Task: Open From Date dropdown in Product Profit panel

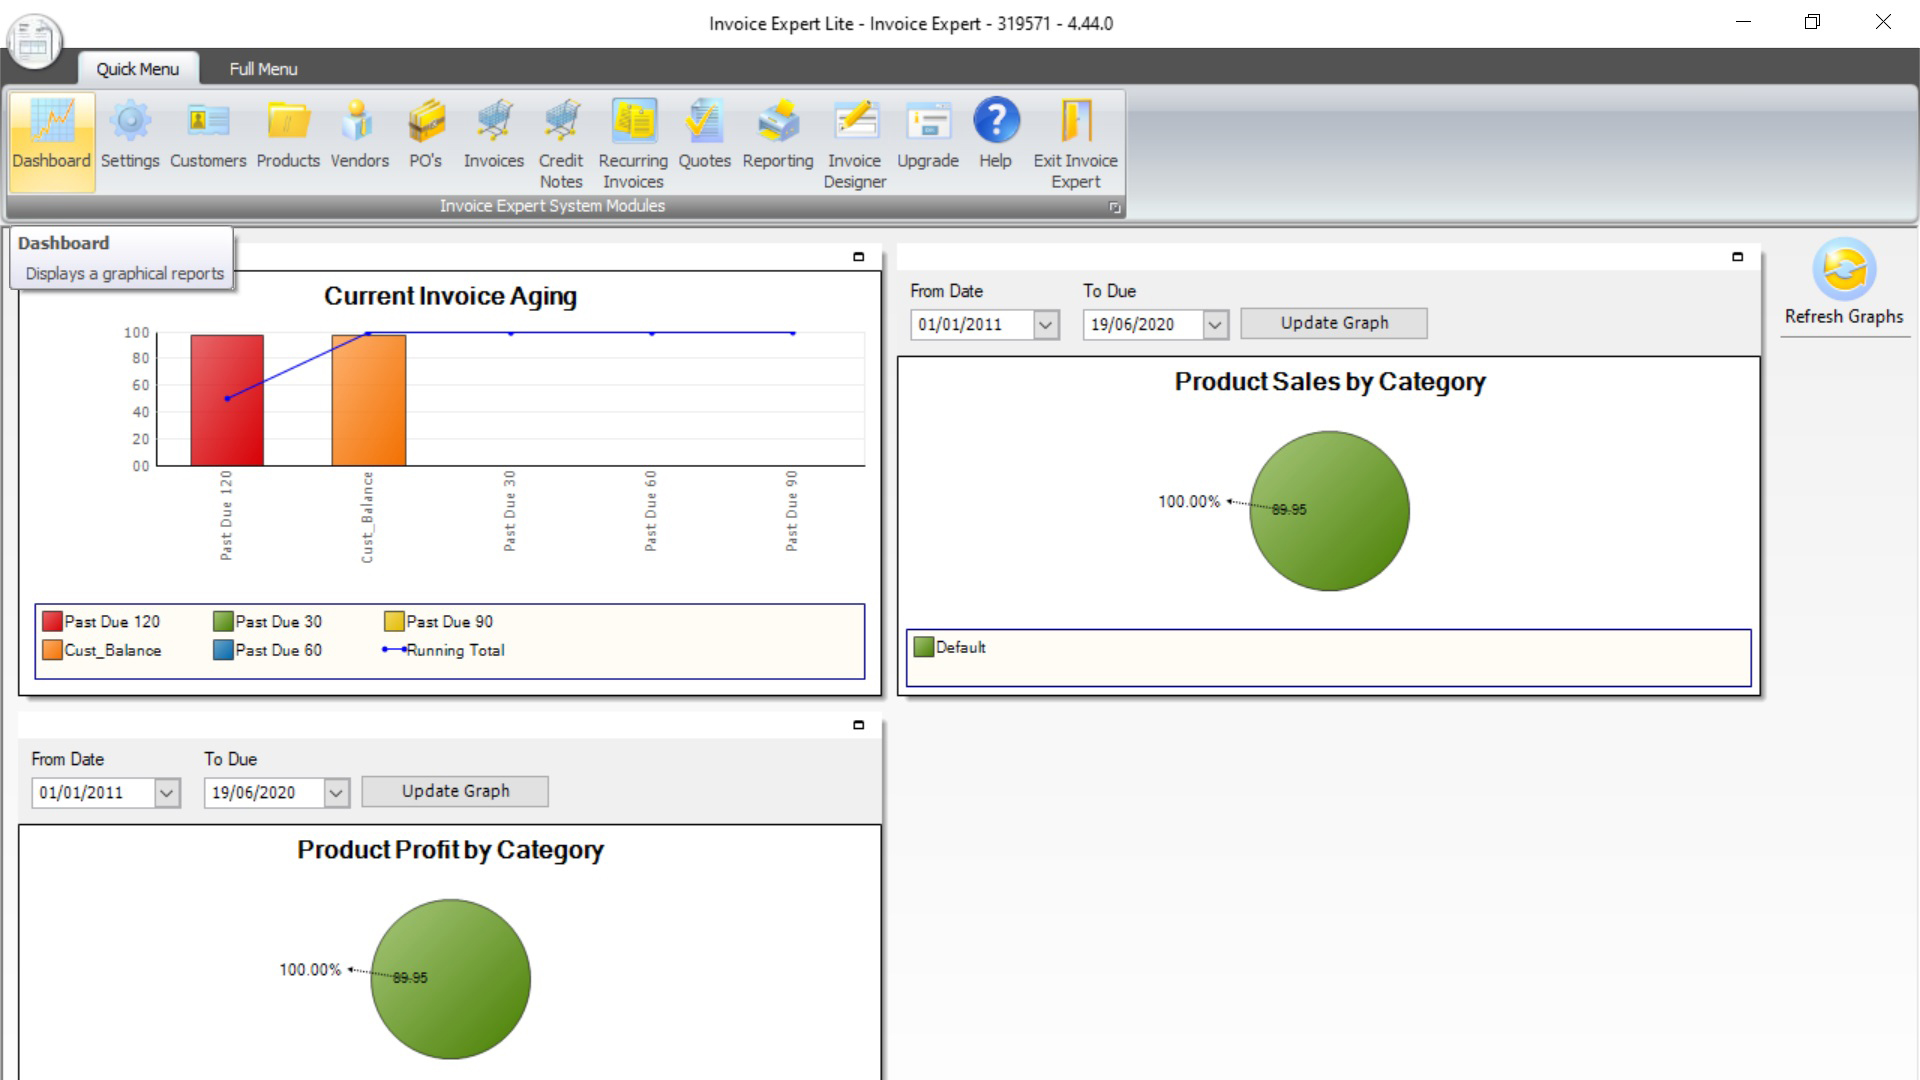Action: [x=167, y=793]
